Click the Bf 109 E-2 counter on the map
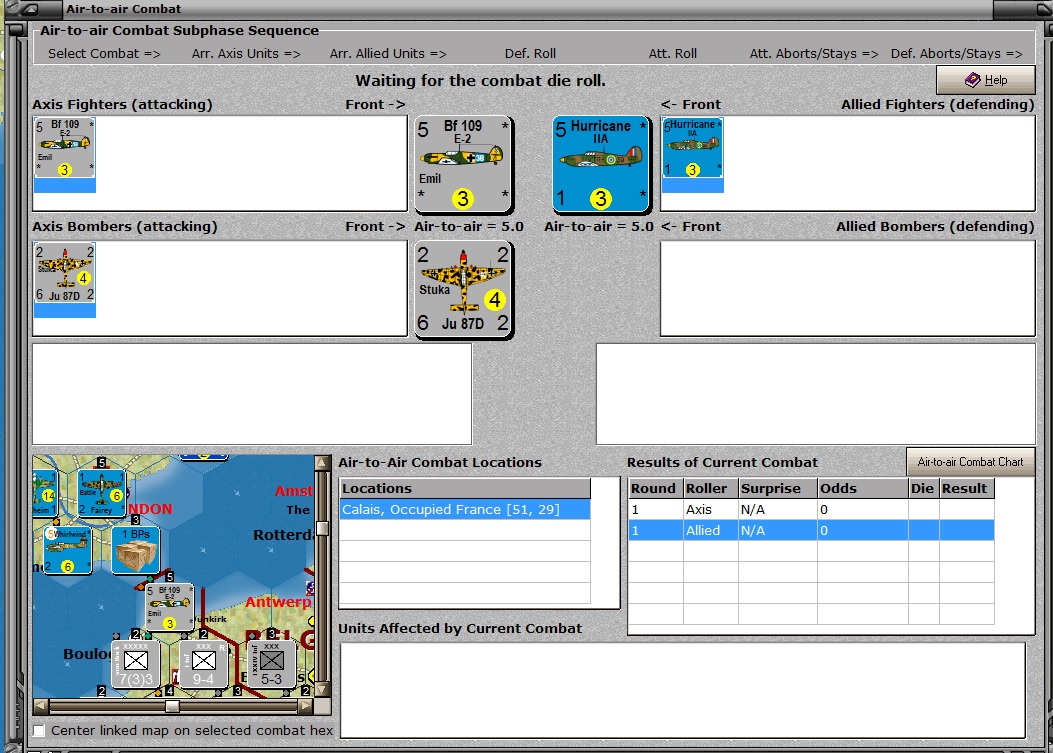Viewport: 1053px width, 753px height. [170, 607]
